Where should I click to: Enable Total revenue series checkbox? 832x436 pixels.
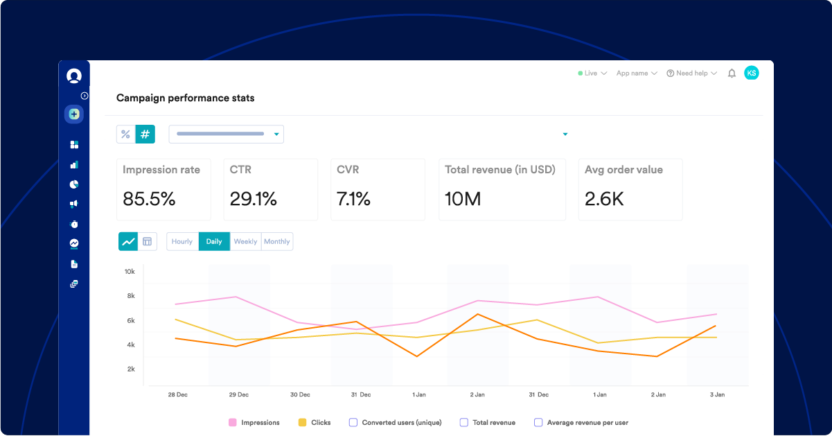pos(464,423)
